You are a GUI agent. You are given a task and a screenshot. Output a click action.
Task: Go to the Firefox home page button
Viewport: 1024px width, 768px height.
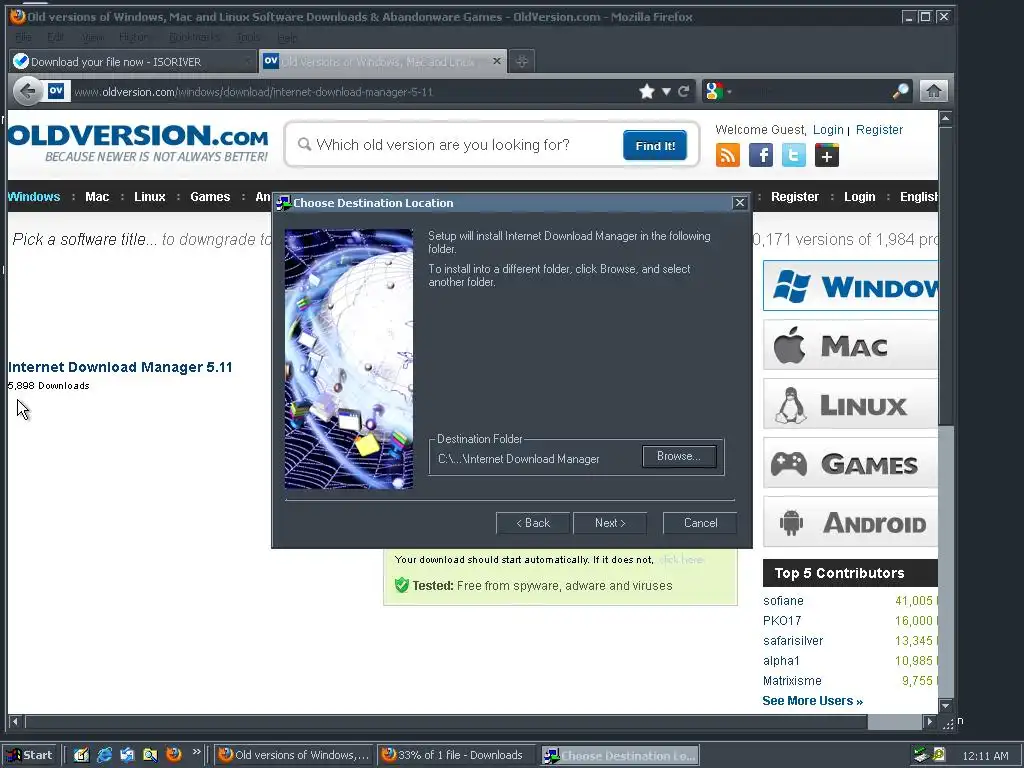coord(934,91)
